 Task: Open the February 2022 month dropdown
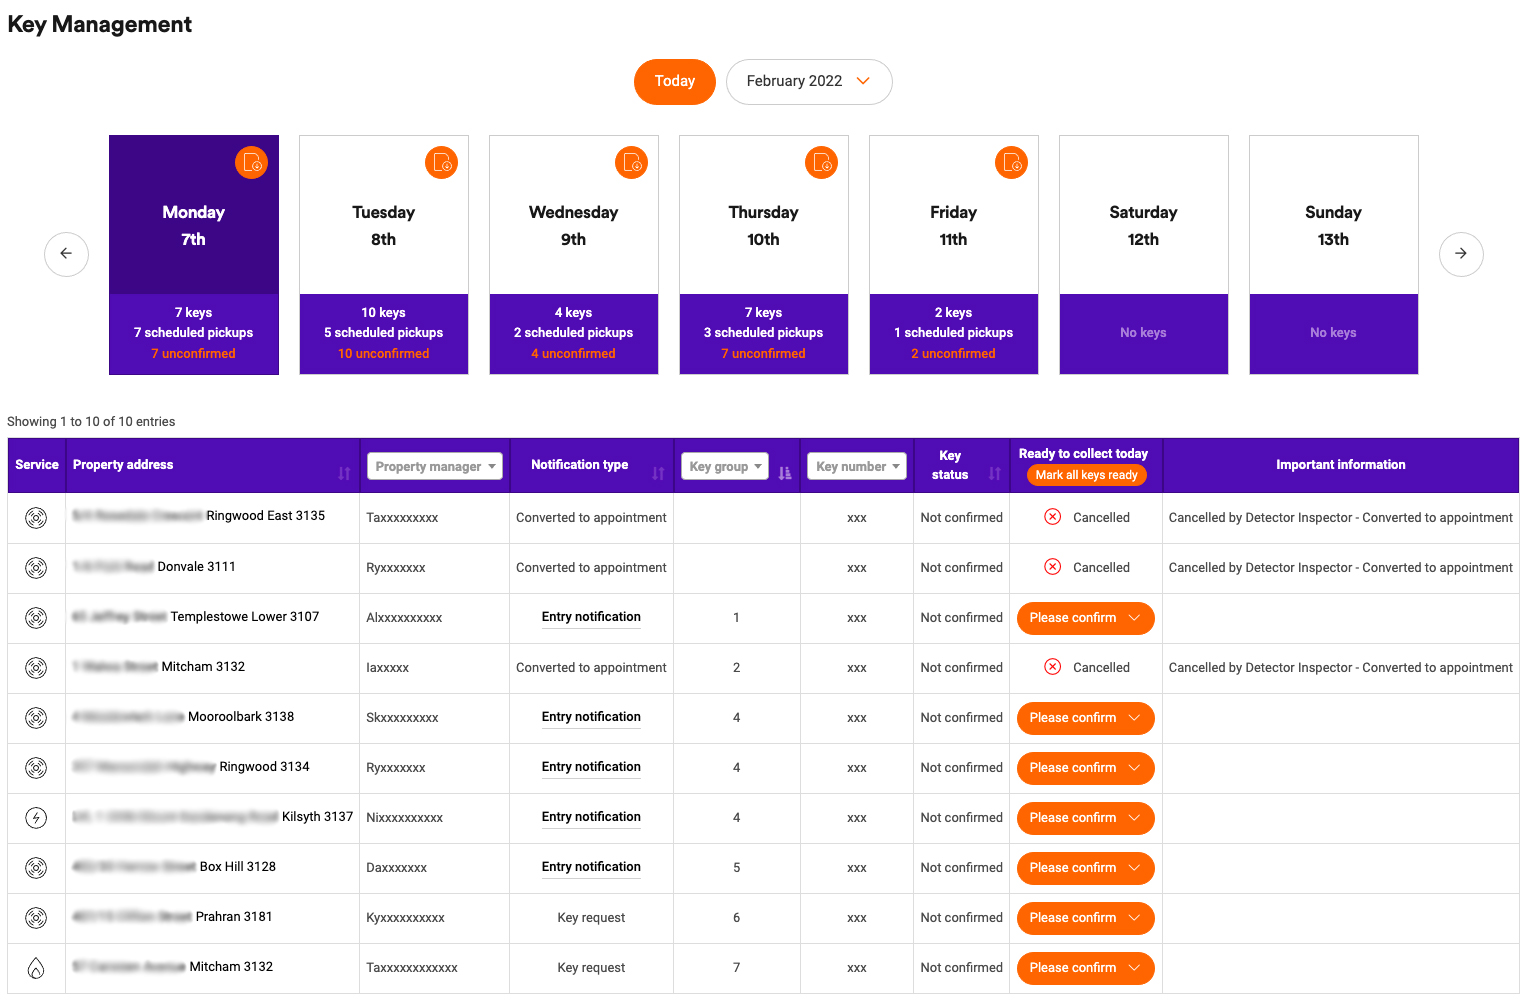pyautogui.click(x=808, y=82)
